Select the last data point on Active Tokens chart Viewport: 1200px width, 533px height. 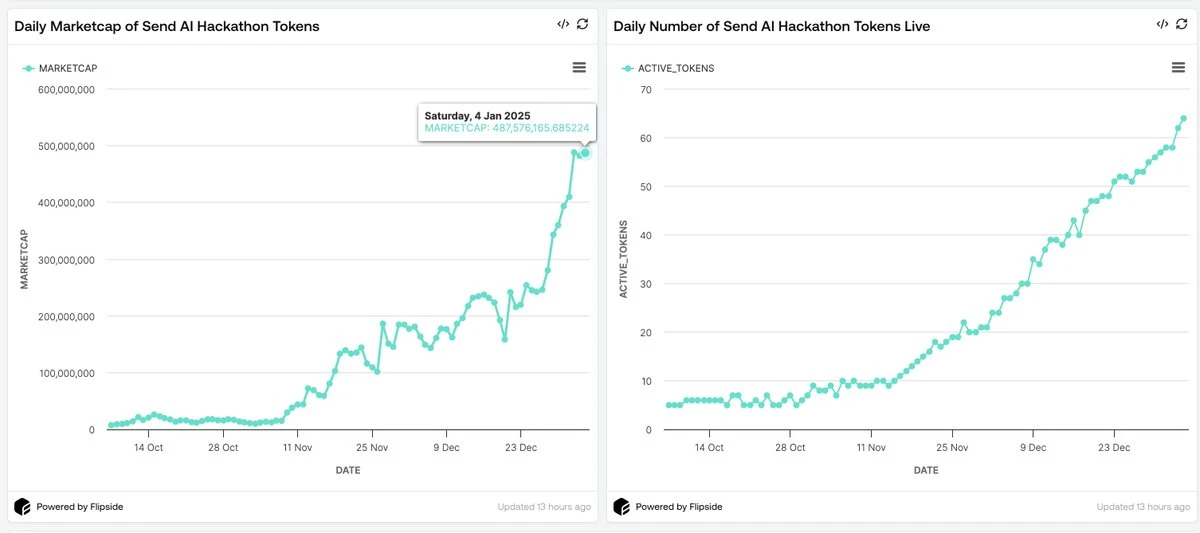1183,119
